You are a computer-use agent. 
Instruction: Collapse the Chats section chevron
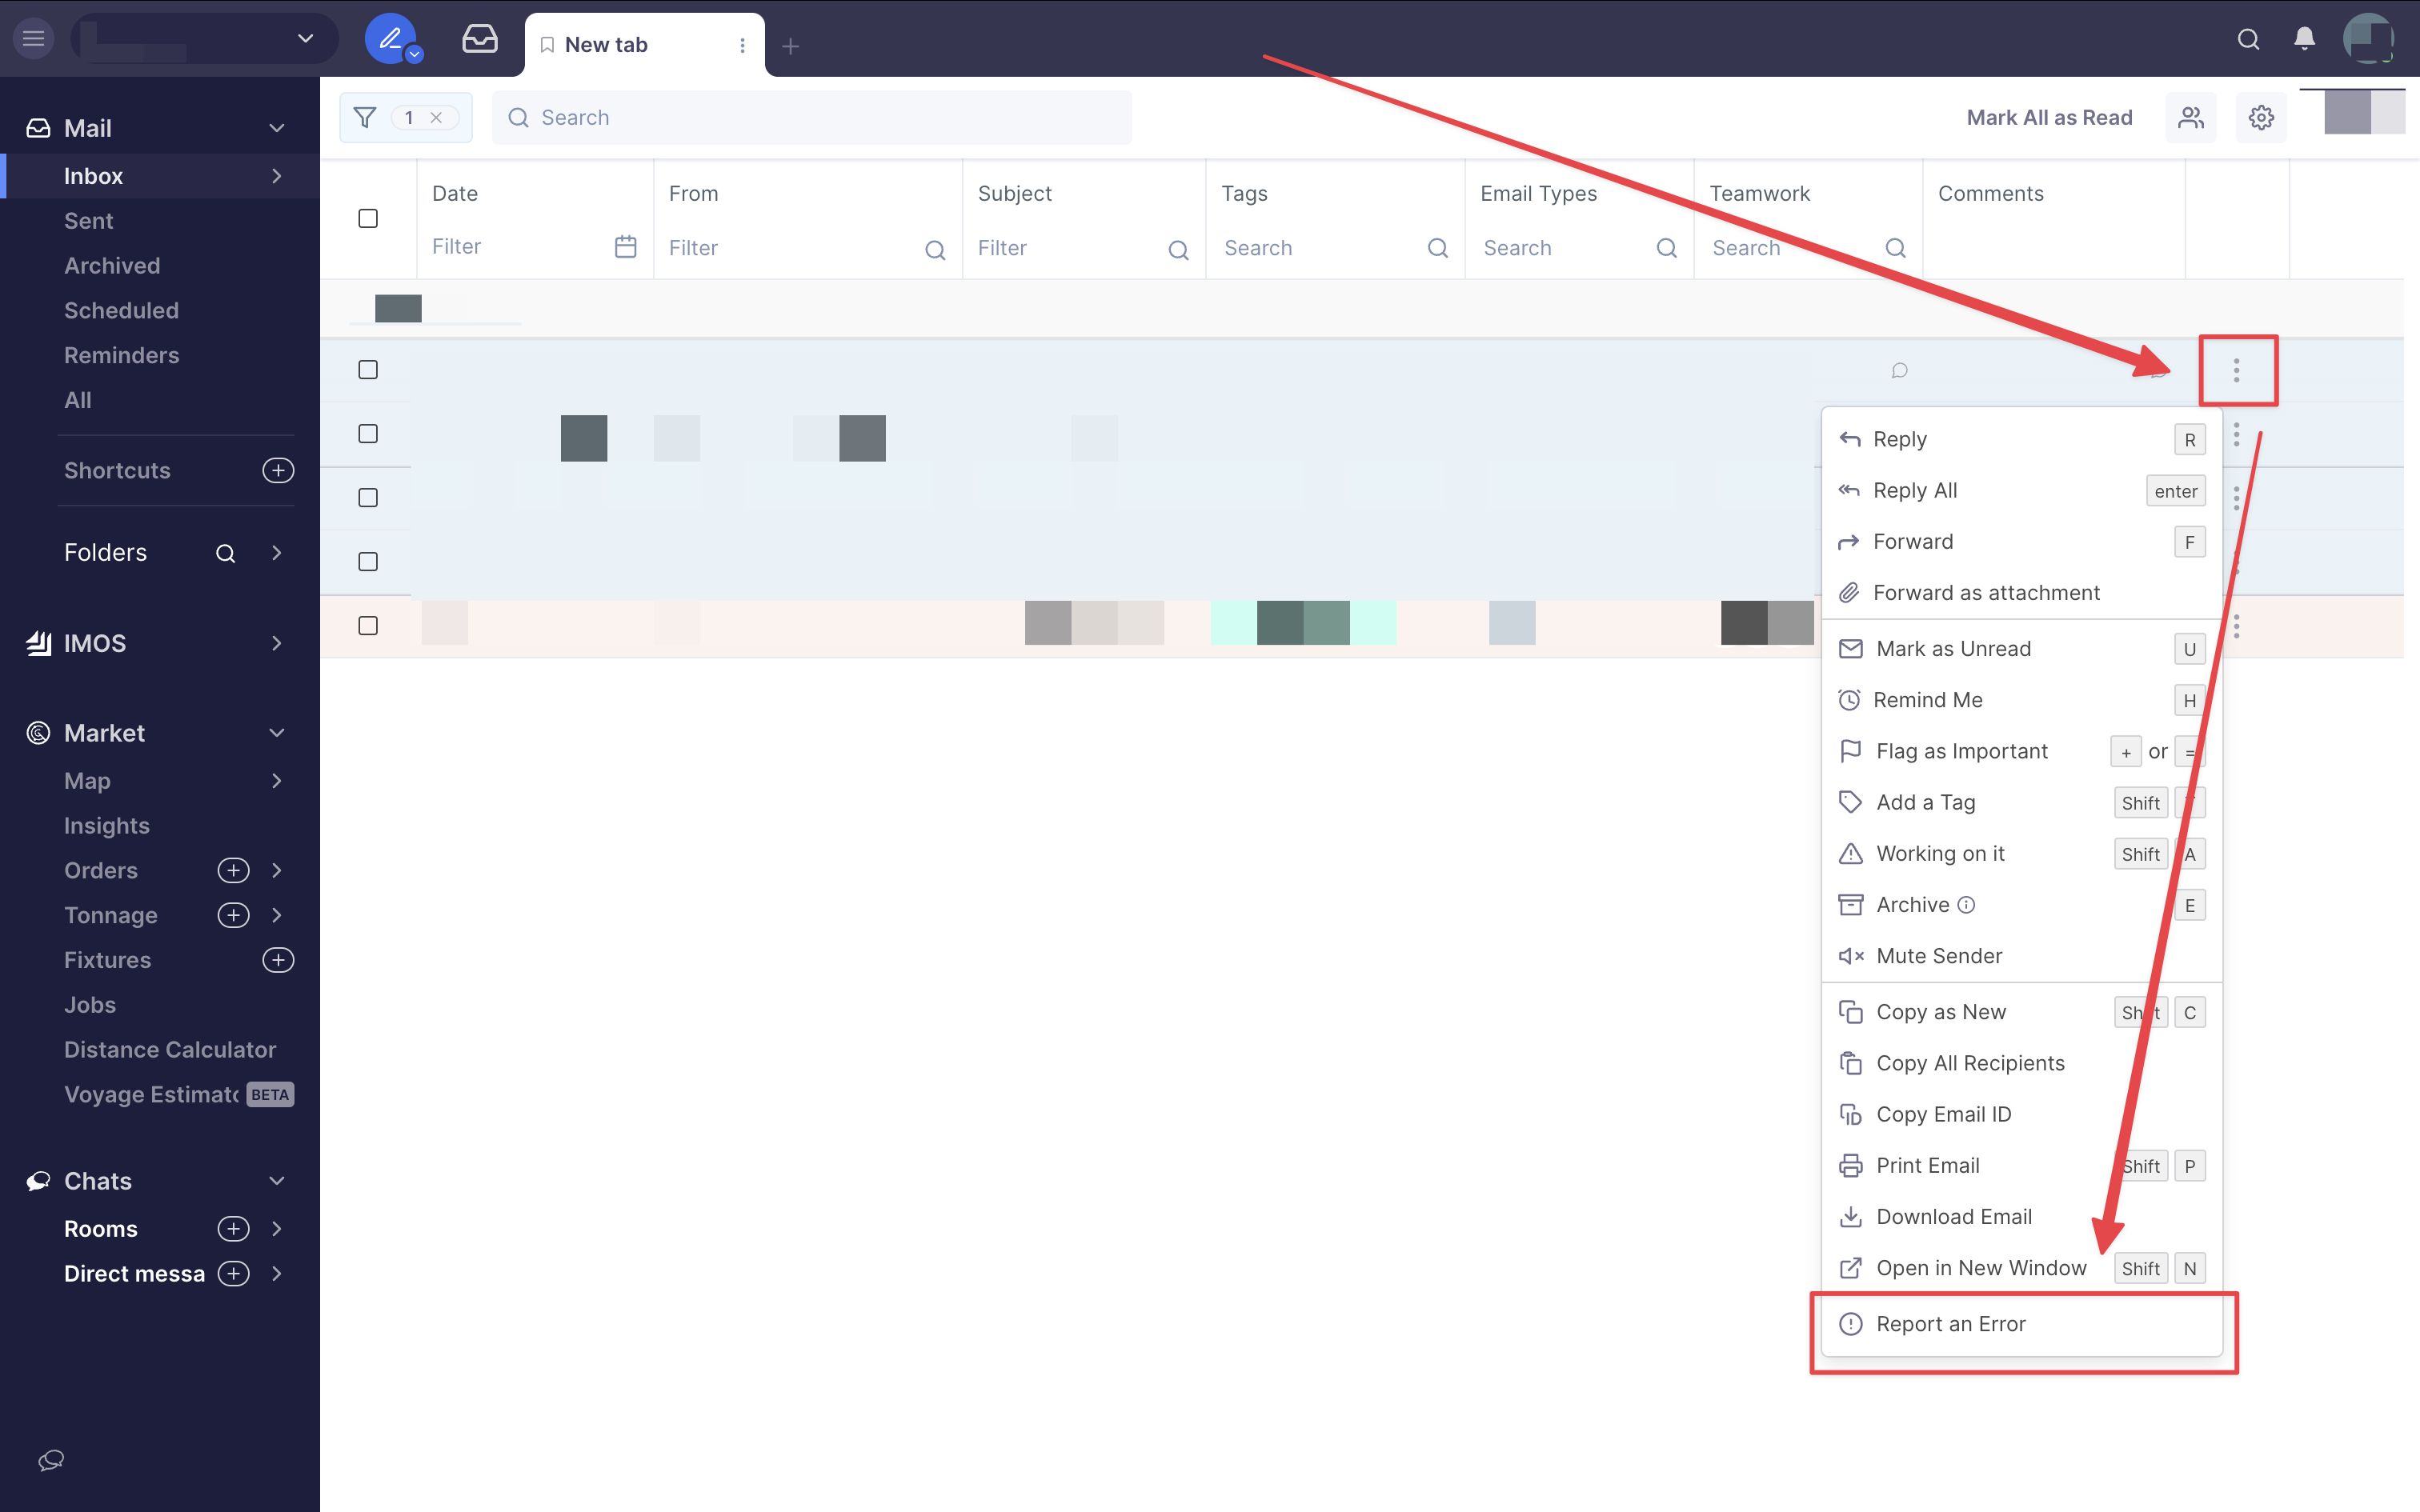277,1181
